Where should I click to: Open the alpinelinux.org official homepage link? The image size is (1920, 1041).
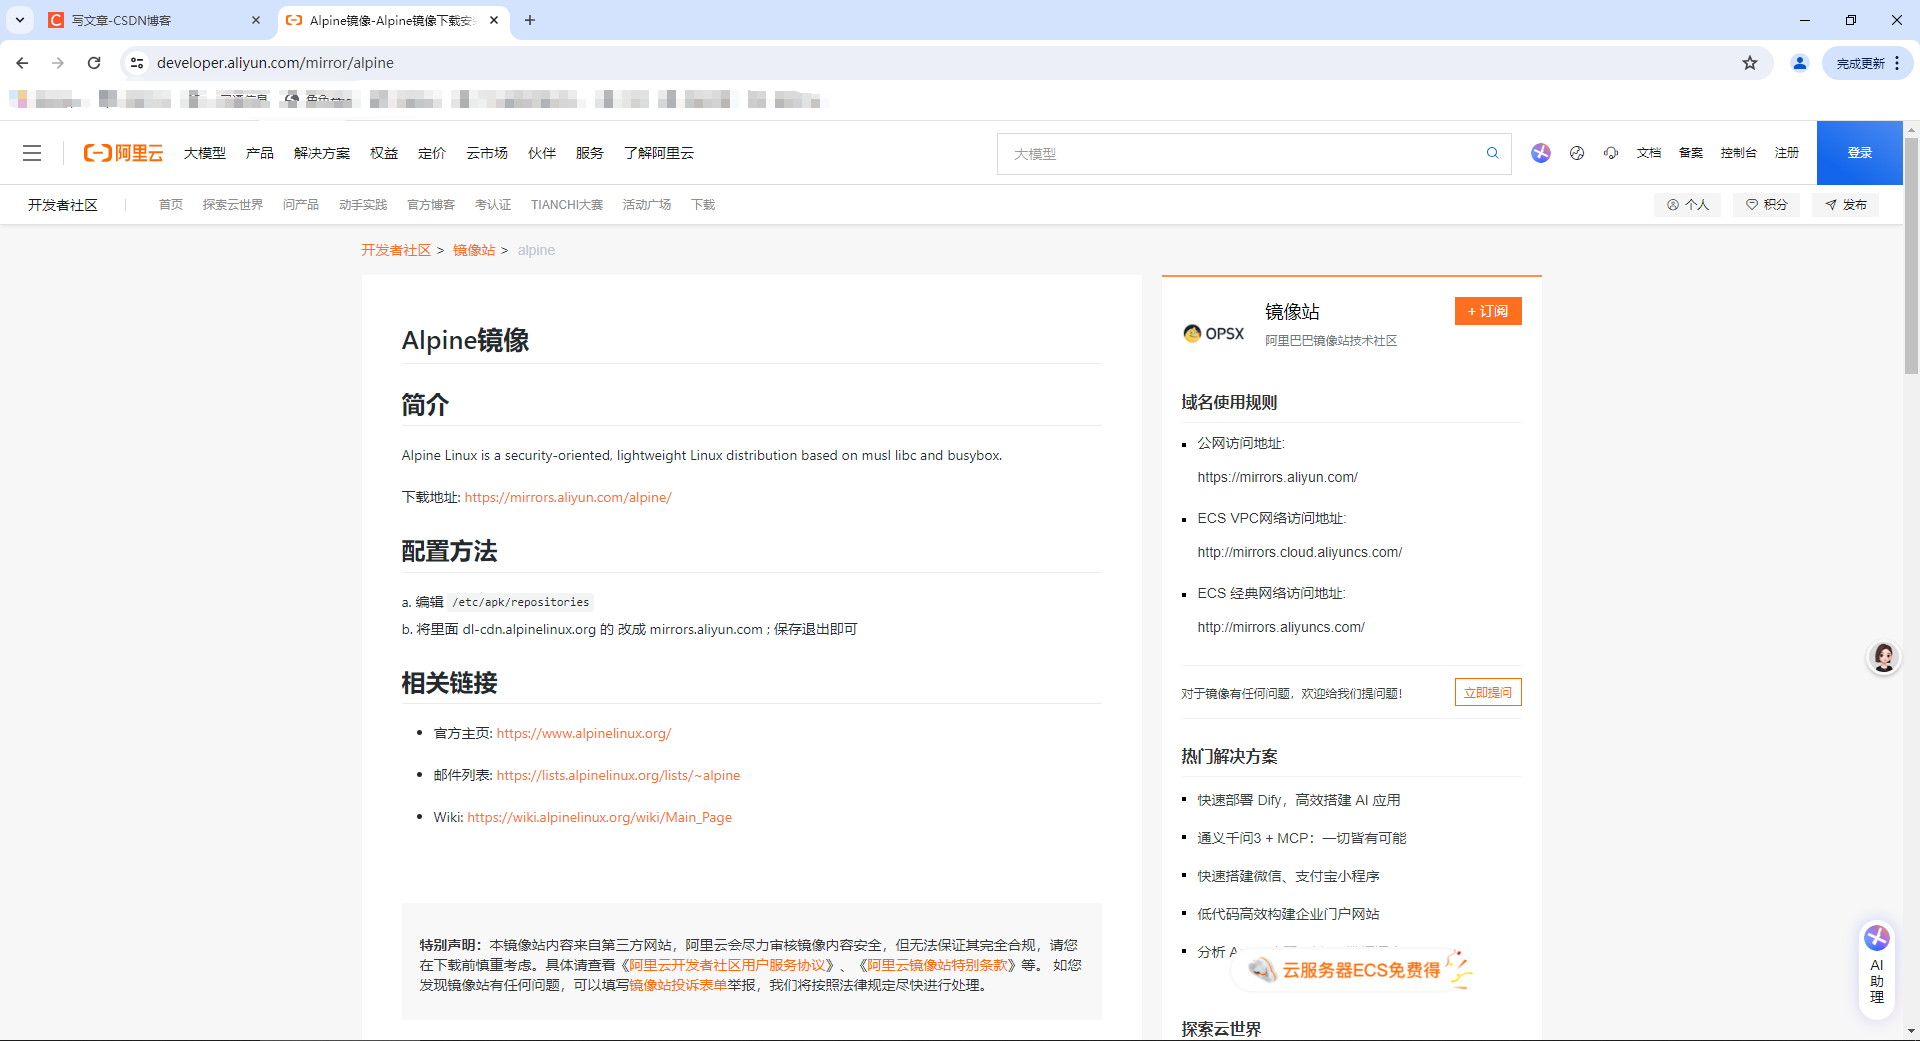point(584,733)
